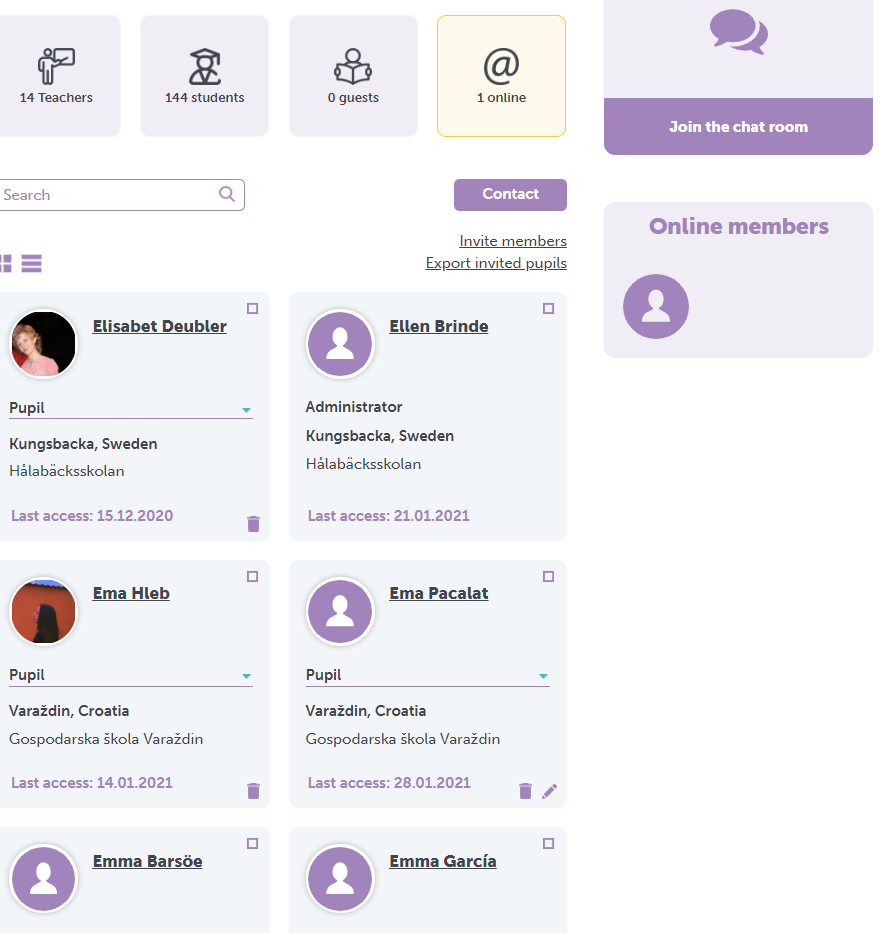
Task: Click Ema Hleb's profile photo
Action: [x=43, y=612]
